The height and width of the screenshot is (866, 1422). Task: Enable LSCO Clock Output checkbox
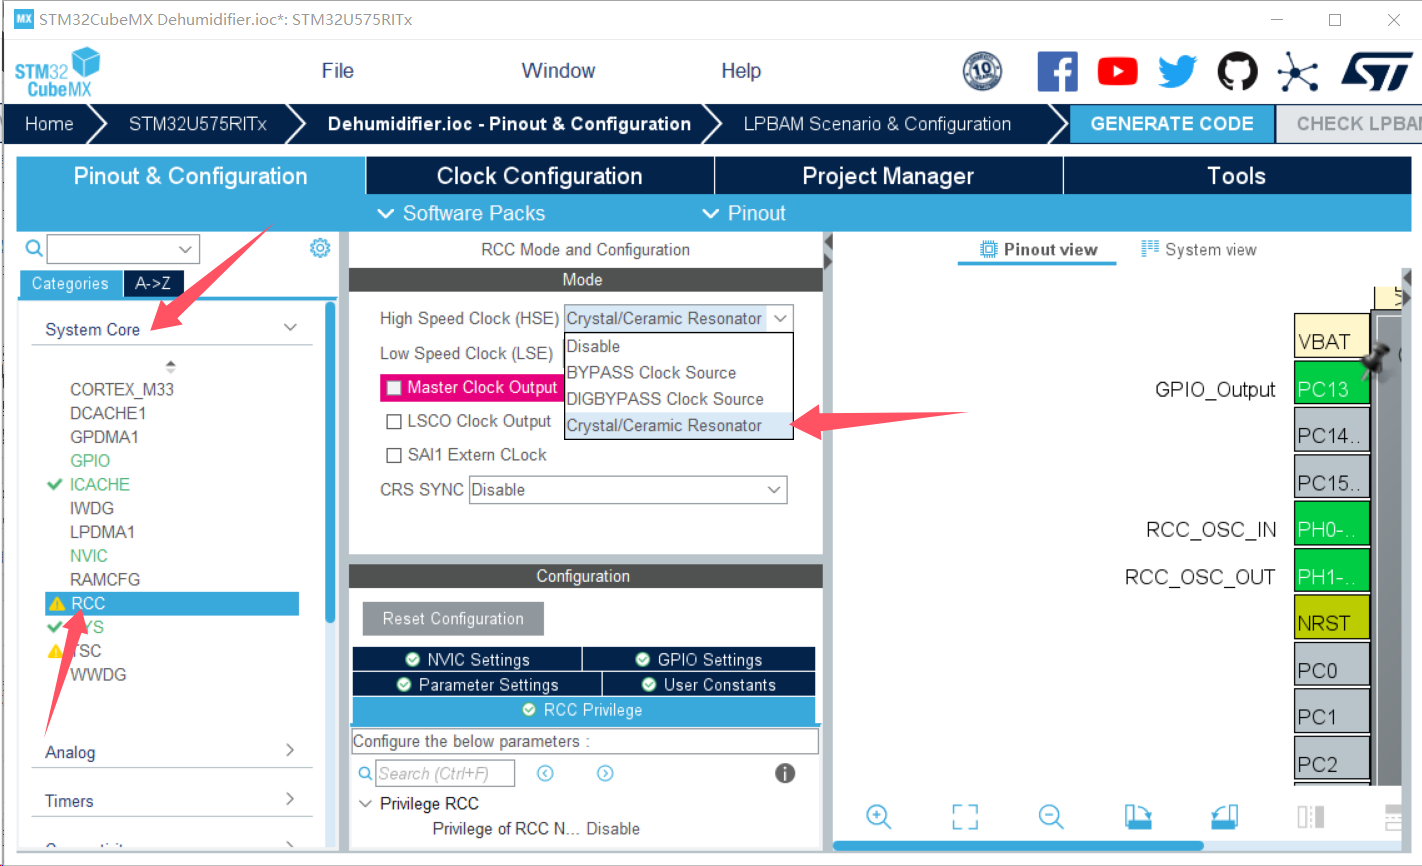click(394, 422)
